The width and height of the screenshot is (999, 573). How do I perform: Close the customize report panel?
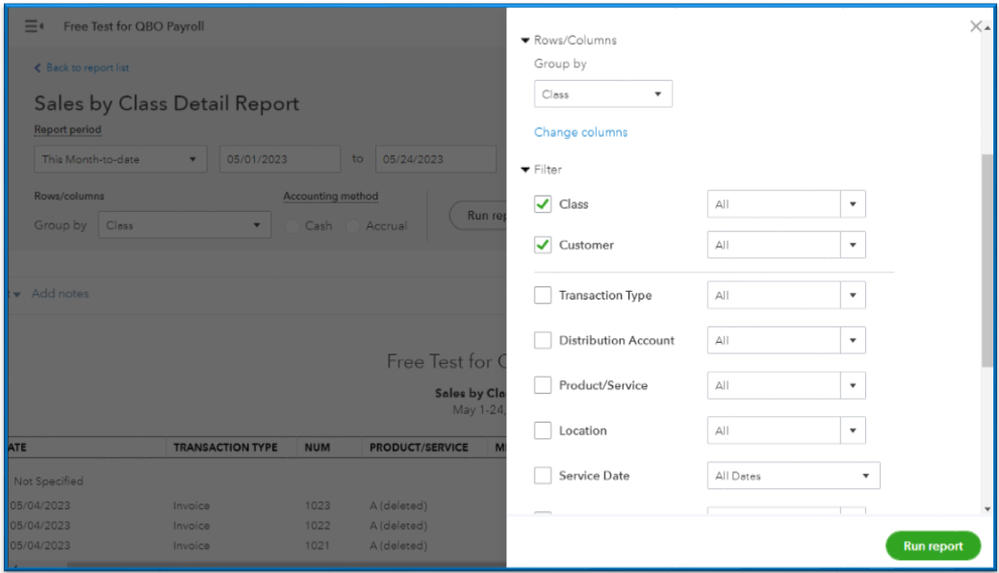tap(975, 26)
